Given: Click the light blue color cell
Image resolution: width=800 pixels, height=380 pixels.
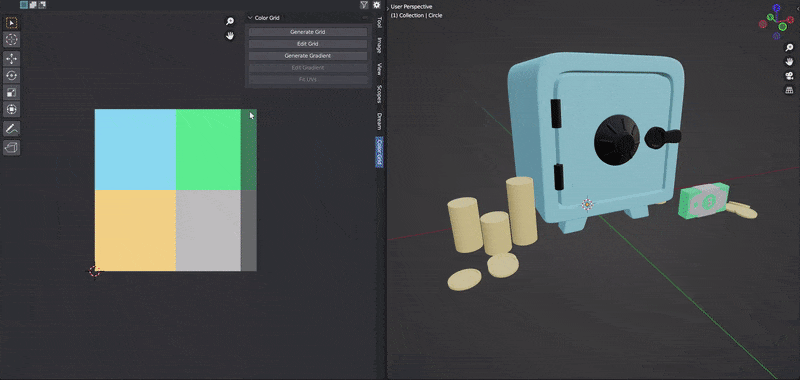Looking at the screenshot, I should tap(136, 149).
